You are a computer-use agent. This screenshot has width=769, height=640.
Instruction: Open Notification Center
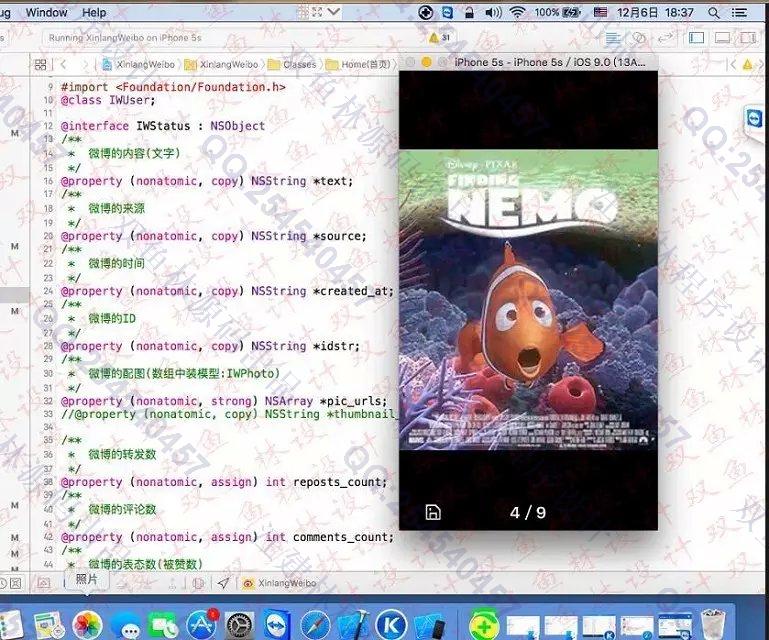(x=739, y=12)
